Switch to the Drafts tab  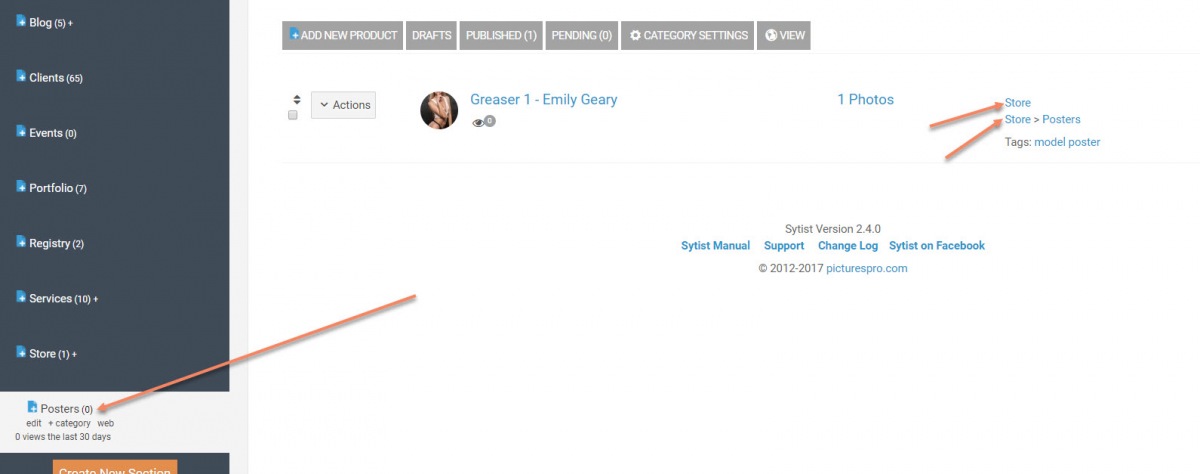[432, 35]
